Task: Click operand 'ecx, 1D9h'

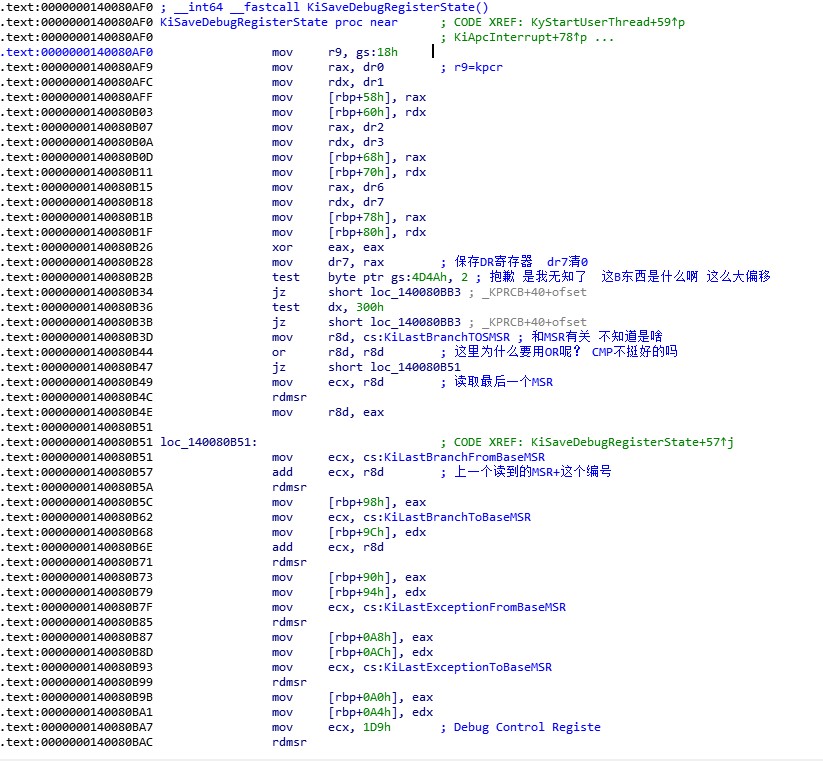Action: pos(359,727)
